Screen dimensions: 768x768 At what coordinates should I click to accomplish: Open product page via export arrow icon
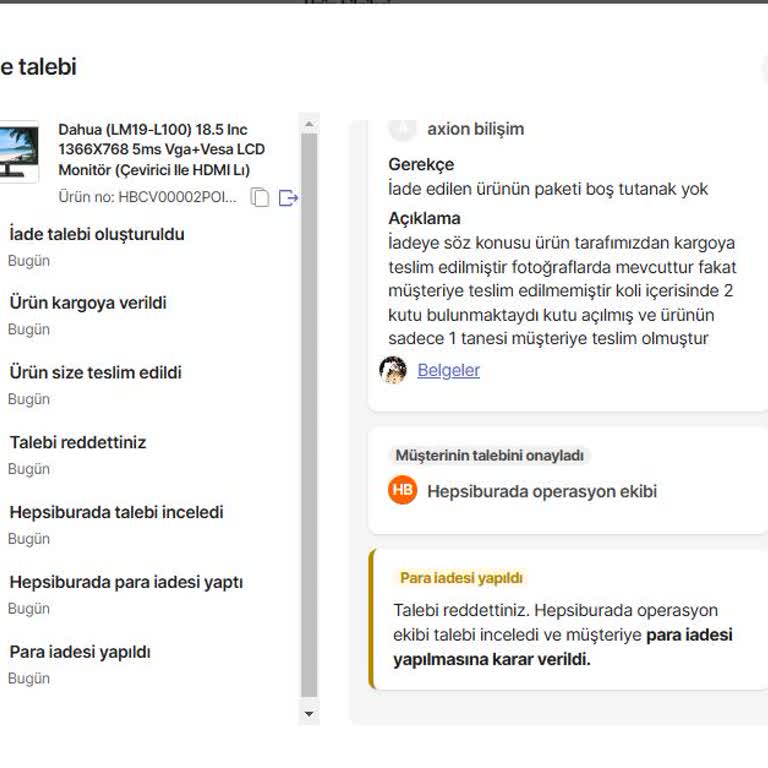[x=288, y=198]
